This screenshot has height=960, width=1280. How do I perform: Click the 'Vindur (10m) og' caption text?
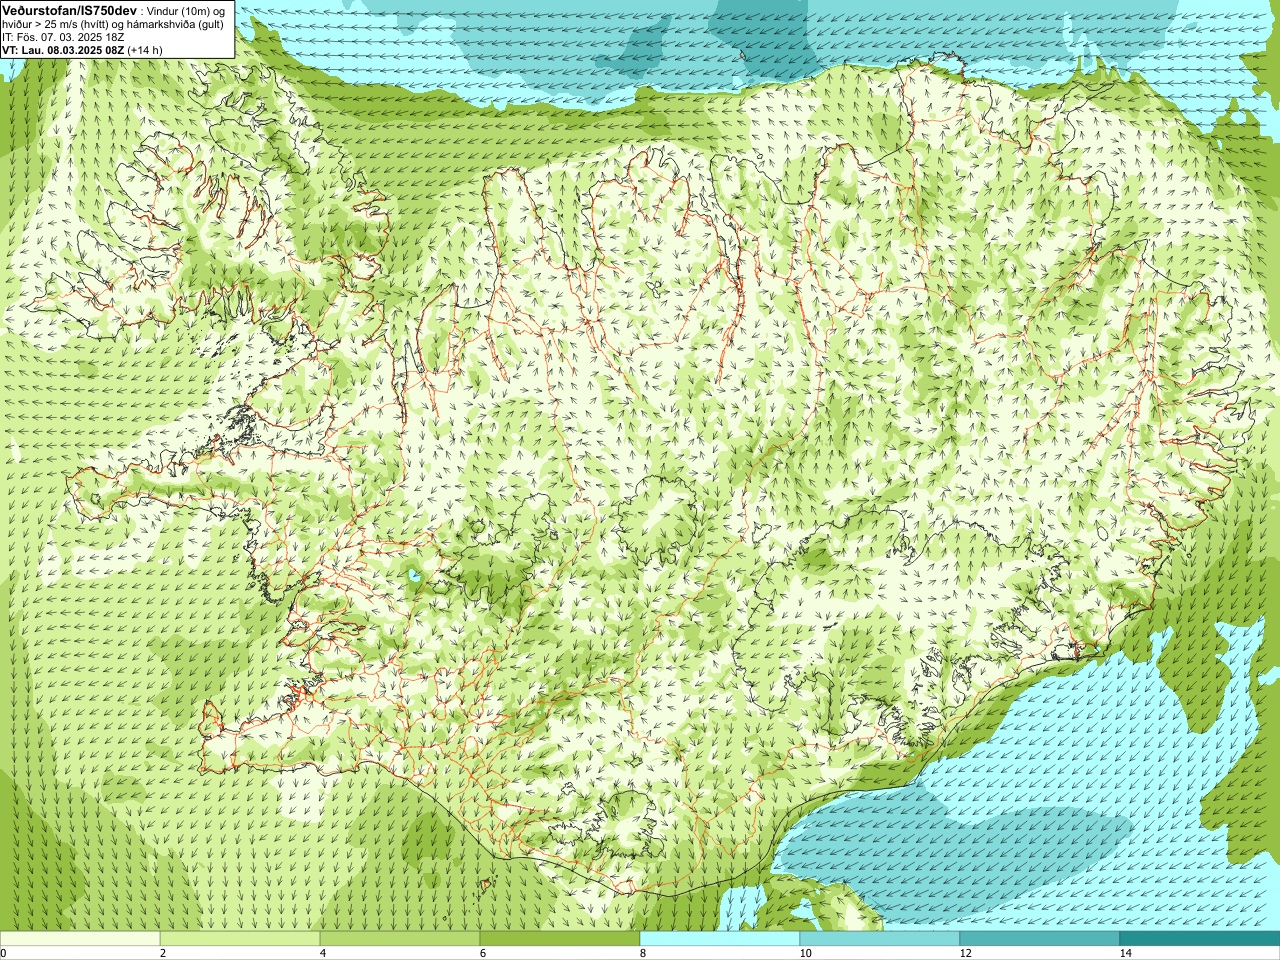(186, 11)
